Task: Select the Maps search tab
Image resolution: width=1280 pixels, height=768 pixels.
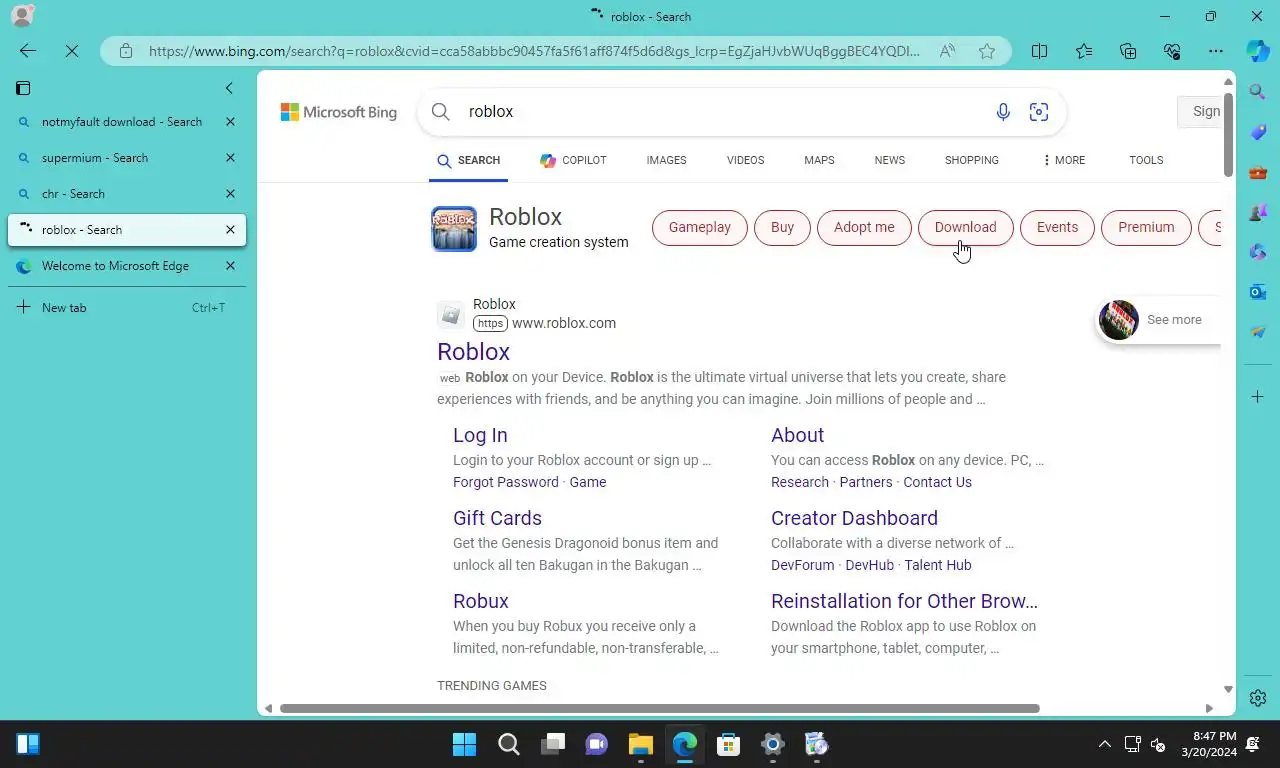Action: (x=819, y=160)
